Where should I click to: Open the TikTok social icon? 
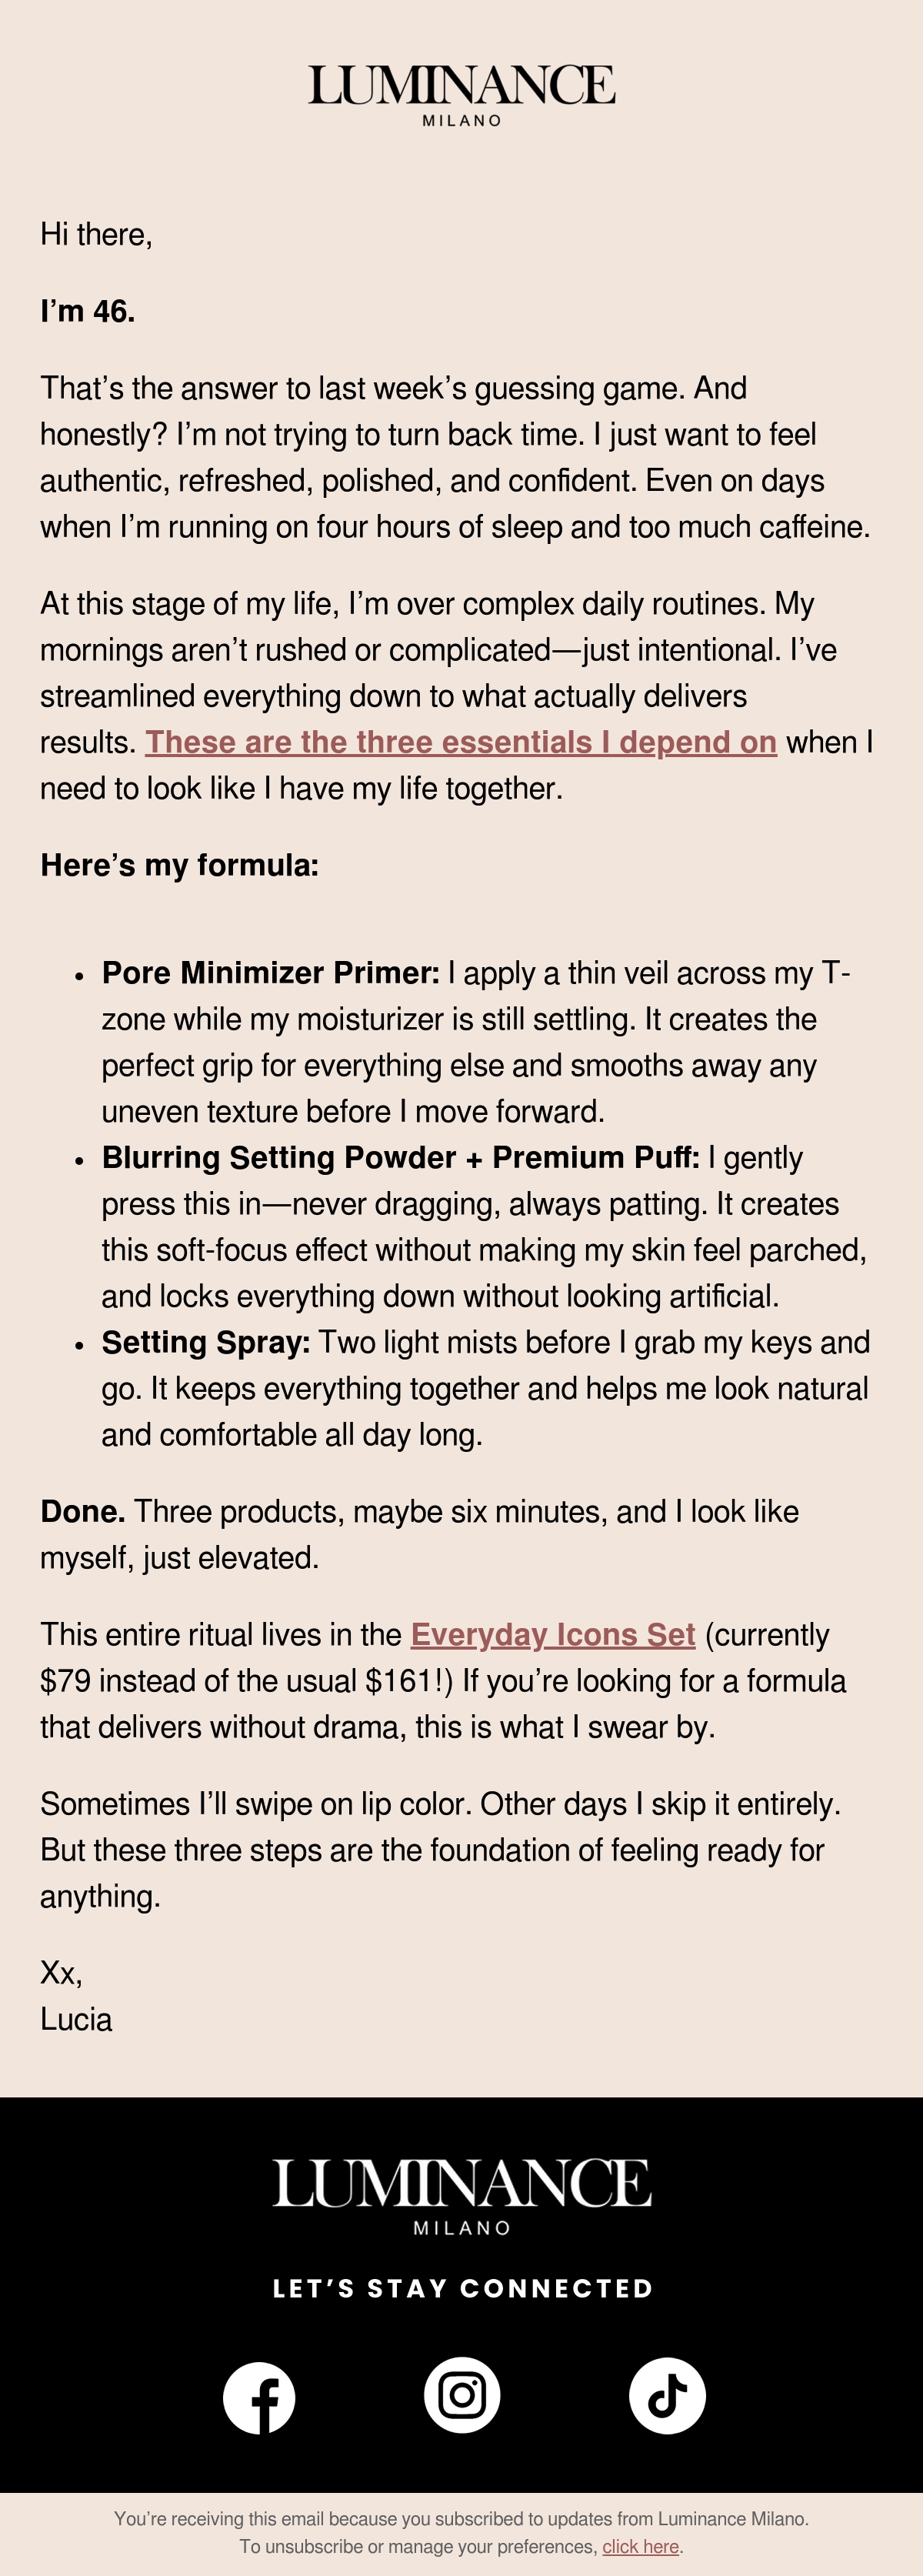(x=667, y=2396)
